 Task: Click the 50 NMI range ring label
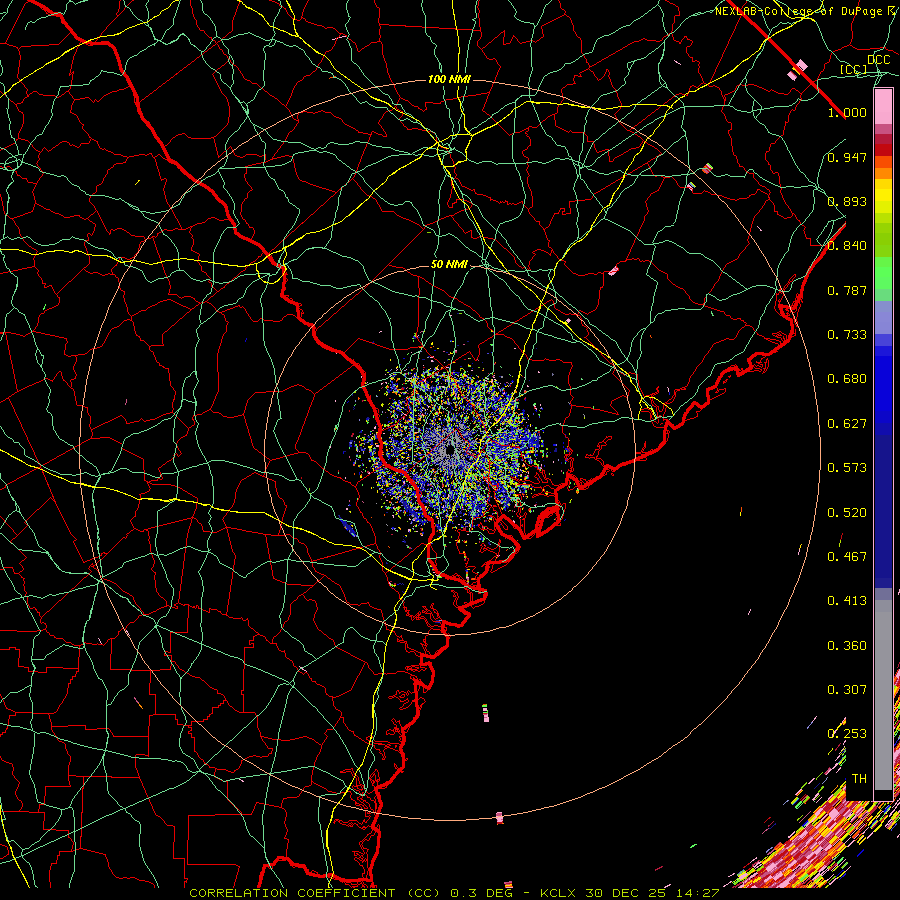[449, 264]
